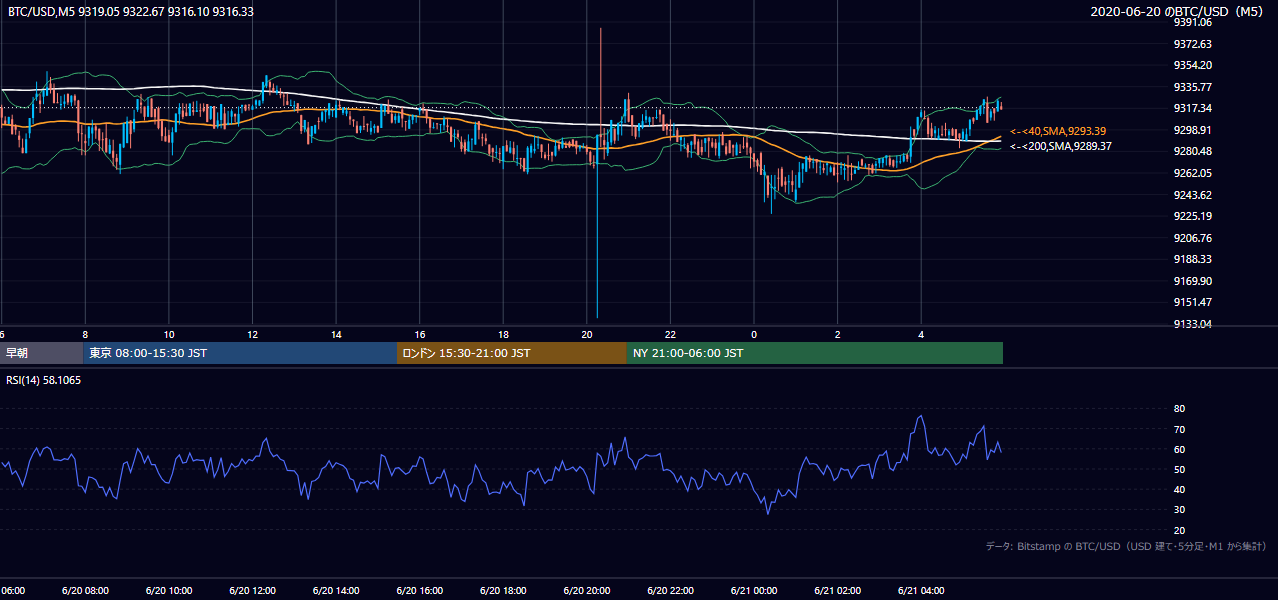1278x600 pixels.
Task: Click the Bitstamp data source note
Action: click(x=1126, y=546)
